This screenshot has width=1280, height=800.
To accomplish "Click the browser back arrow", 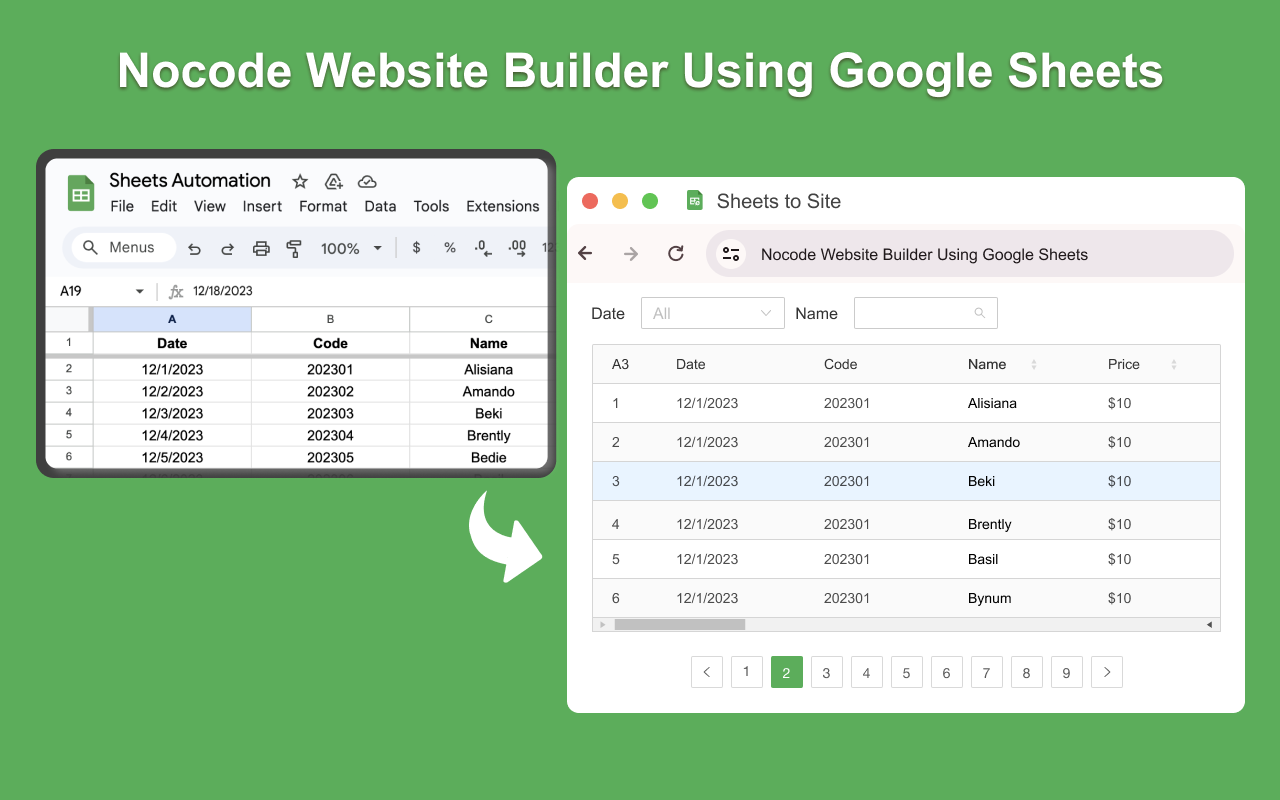I will coord(586,254).
